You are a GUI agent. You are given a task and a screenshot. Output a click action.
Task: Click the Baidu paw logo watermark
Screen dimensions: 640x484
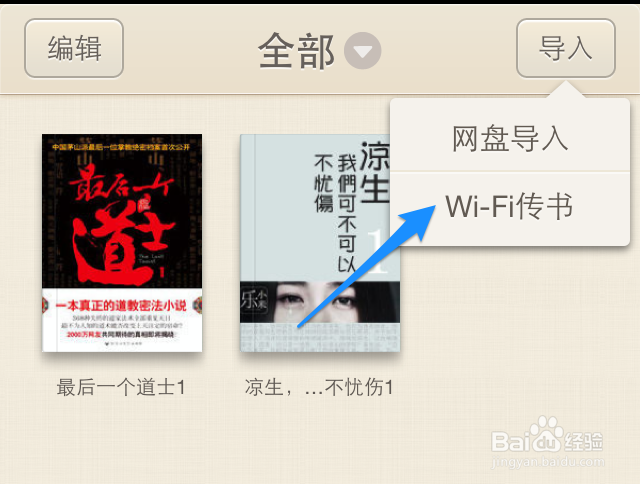[547, 433]
